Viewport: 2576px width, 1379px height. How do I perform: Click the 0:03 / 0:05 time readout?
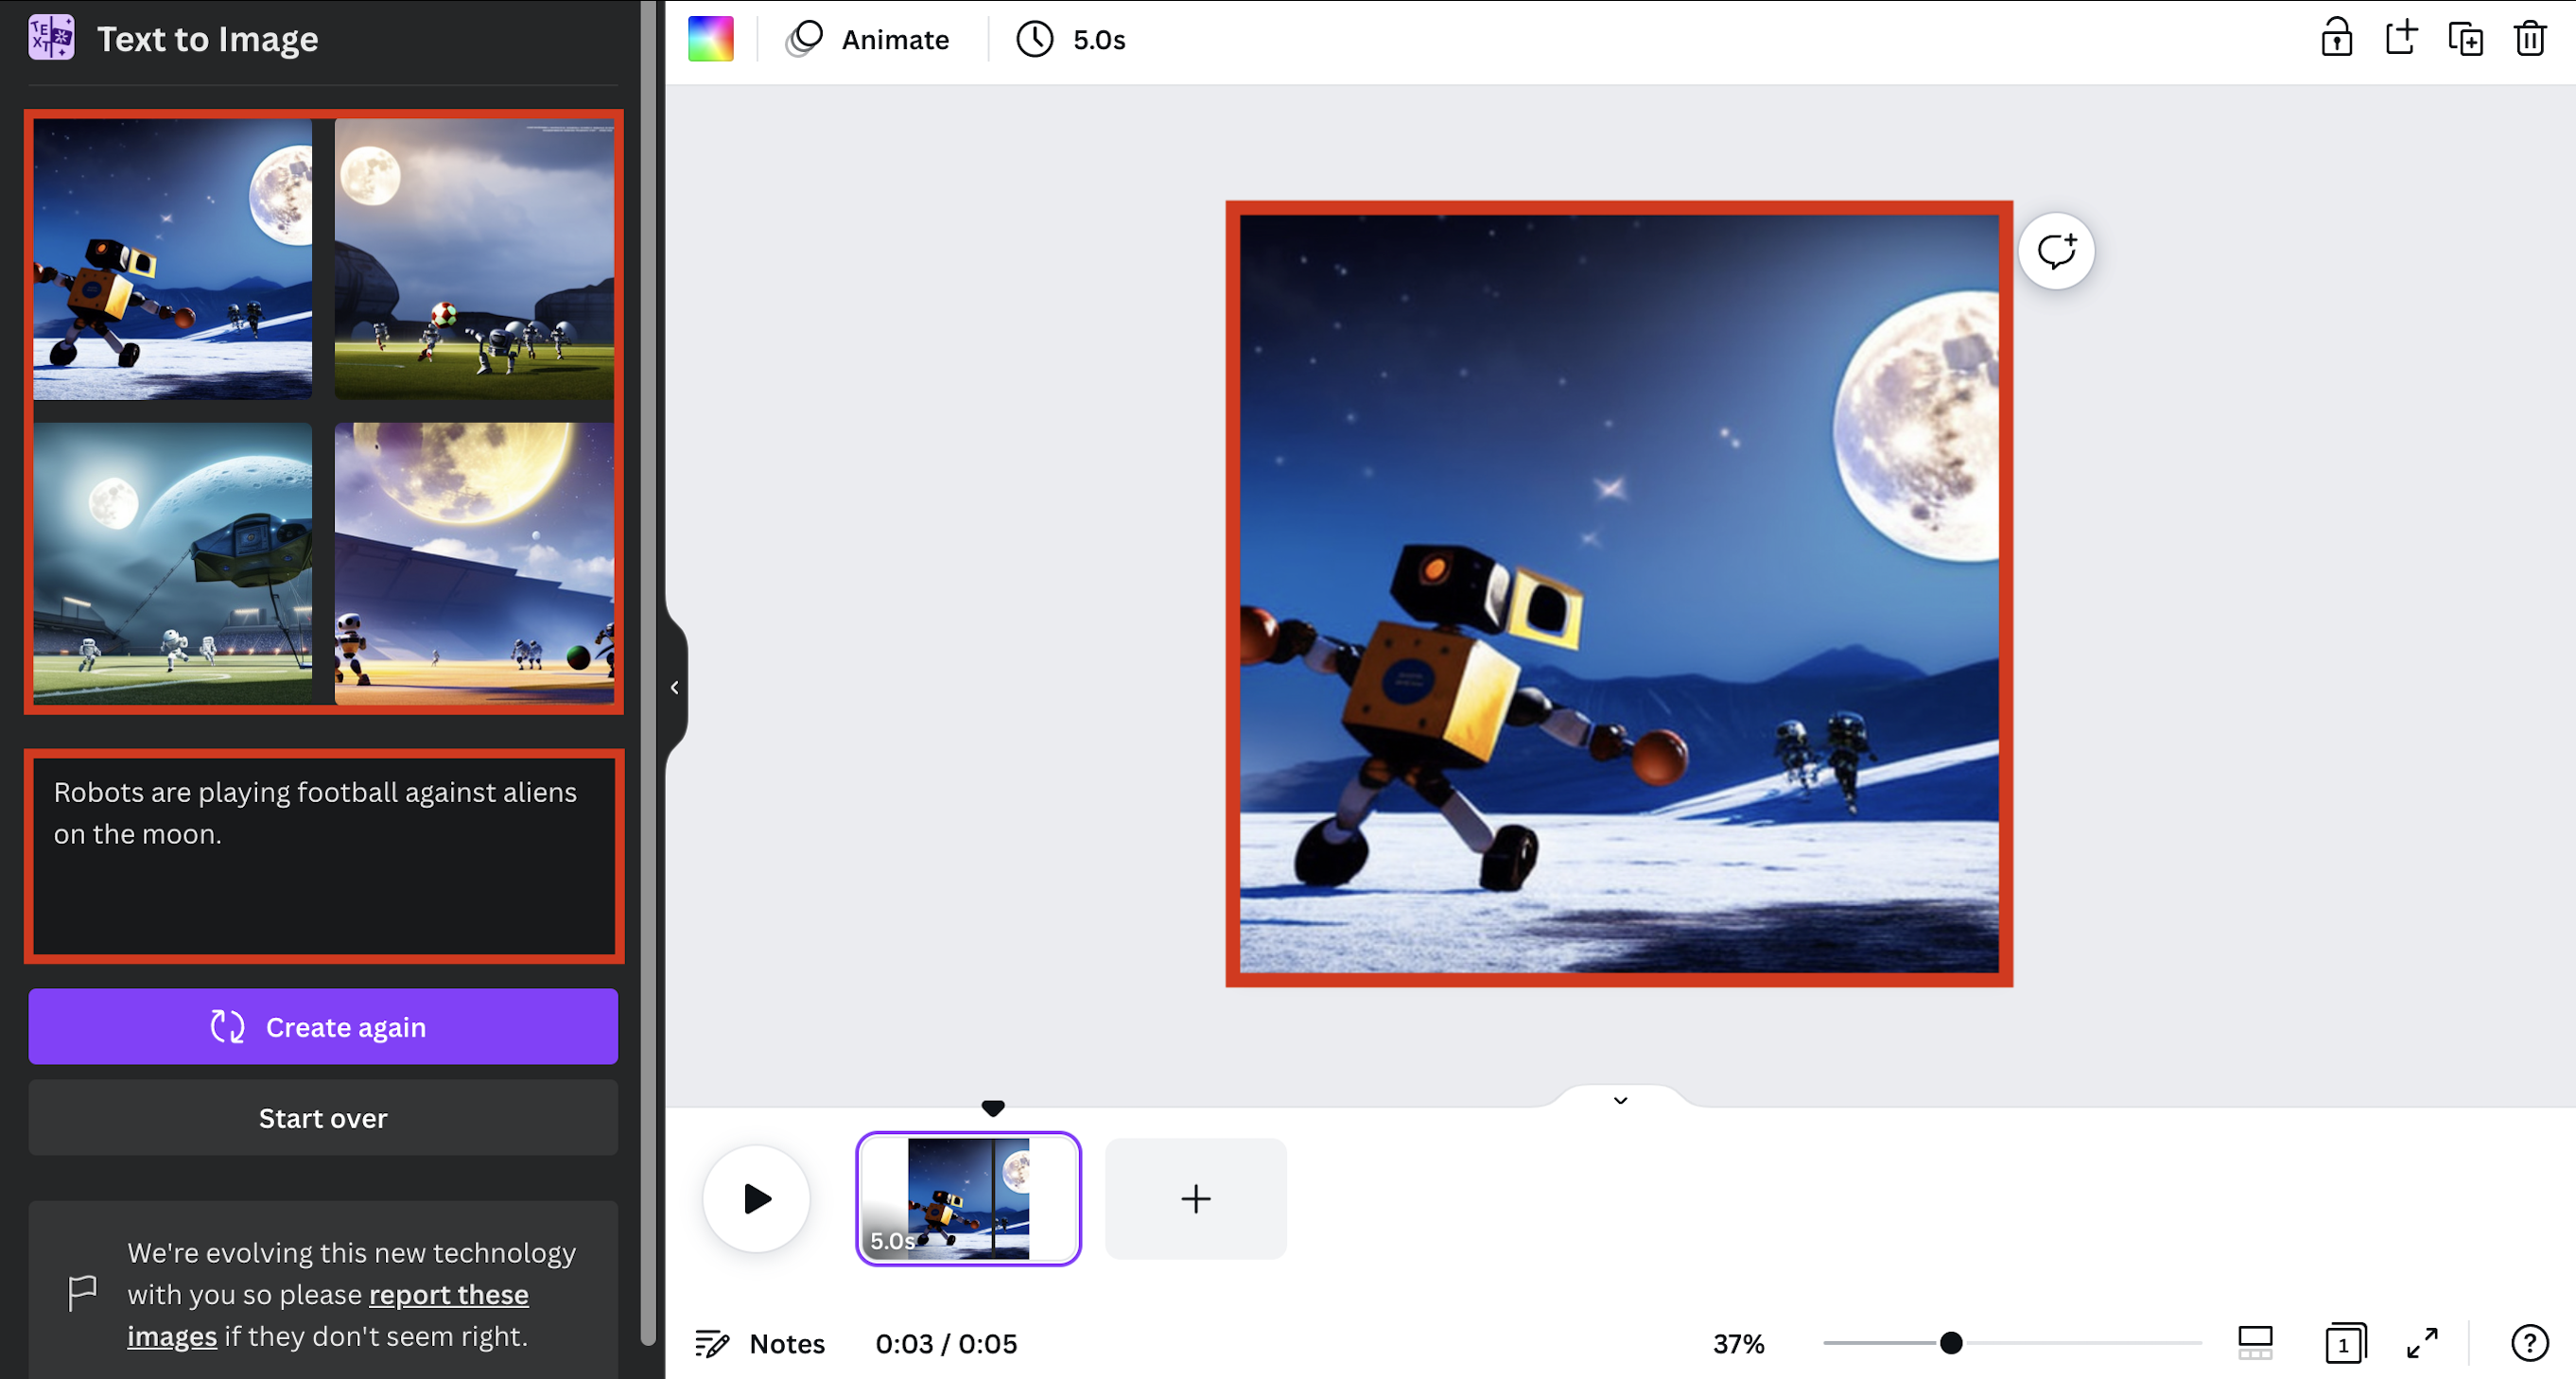point(946,1343)
